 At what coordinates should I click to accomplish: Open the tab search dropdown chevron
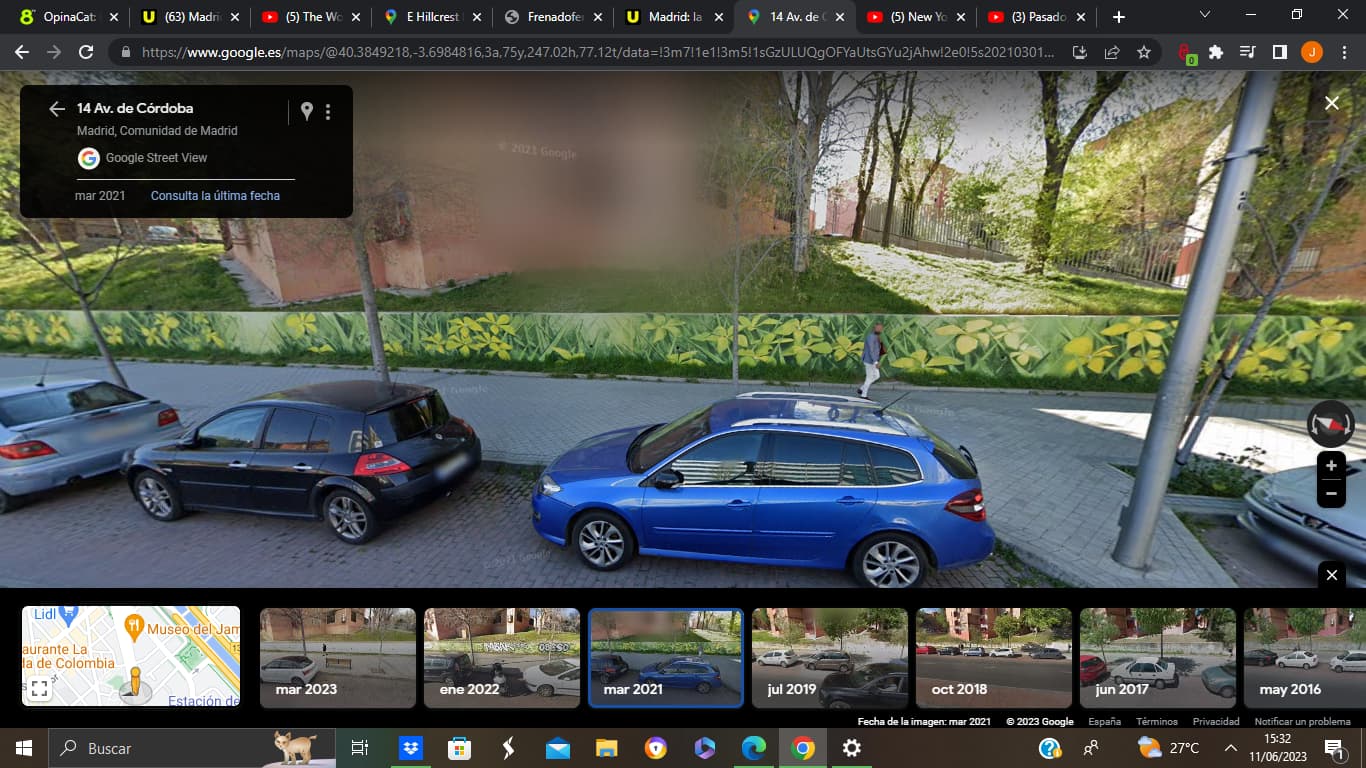point(1205,15)
